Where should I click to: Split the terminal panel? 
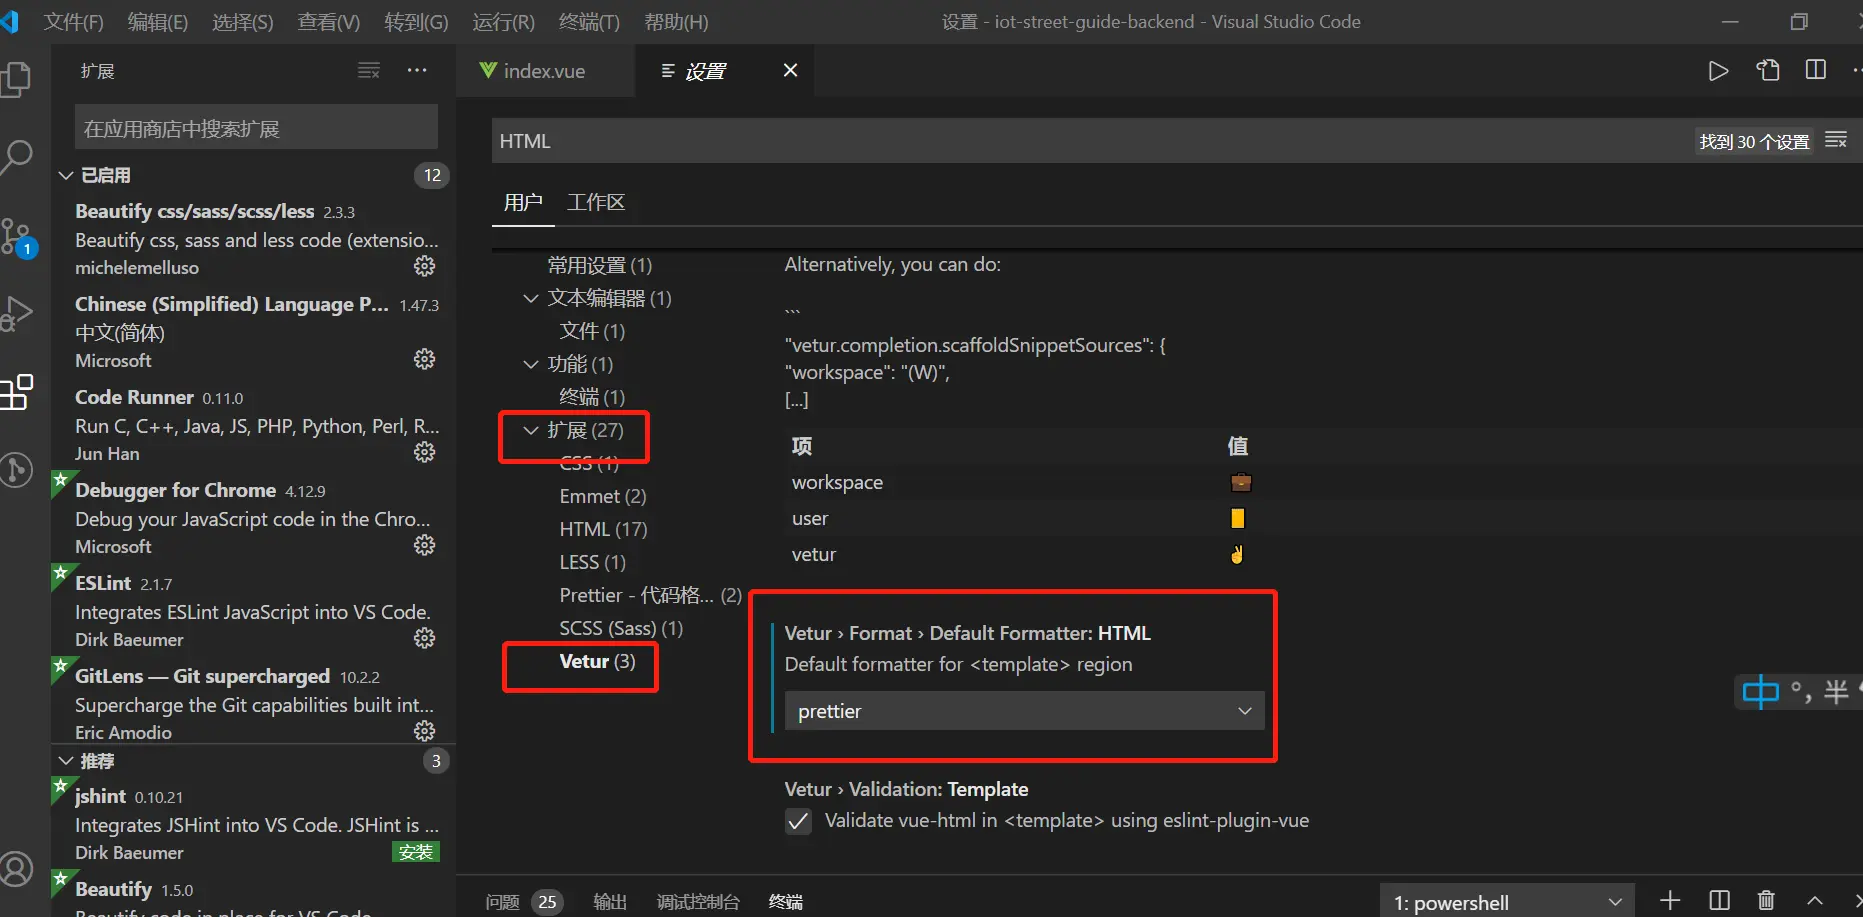1720,901
